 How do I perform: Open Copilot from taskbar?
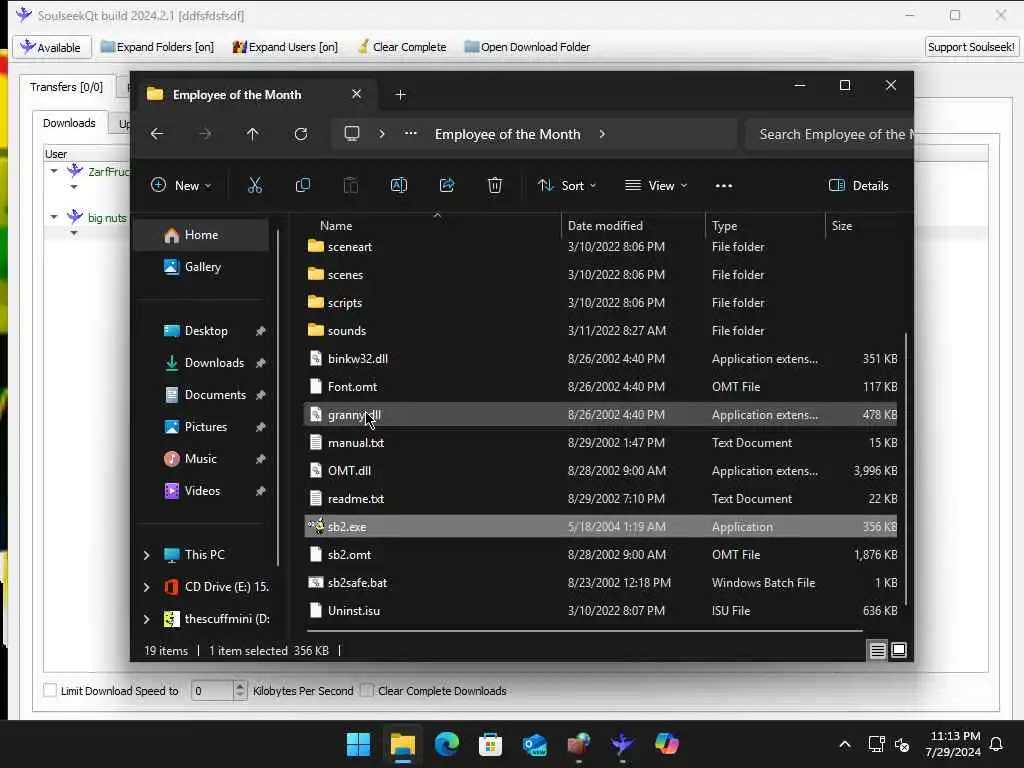pos(666,744)
